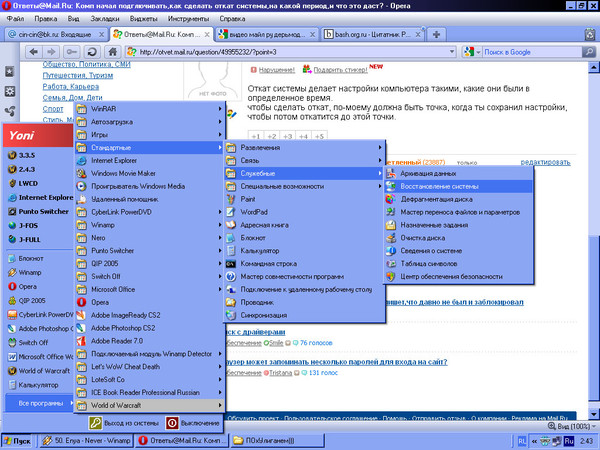Expand the Игры submenu
The width and height of the screenshot is (600, 450).
[149, 135]
